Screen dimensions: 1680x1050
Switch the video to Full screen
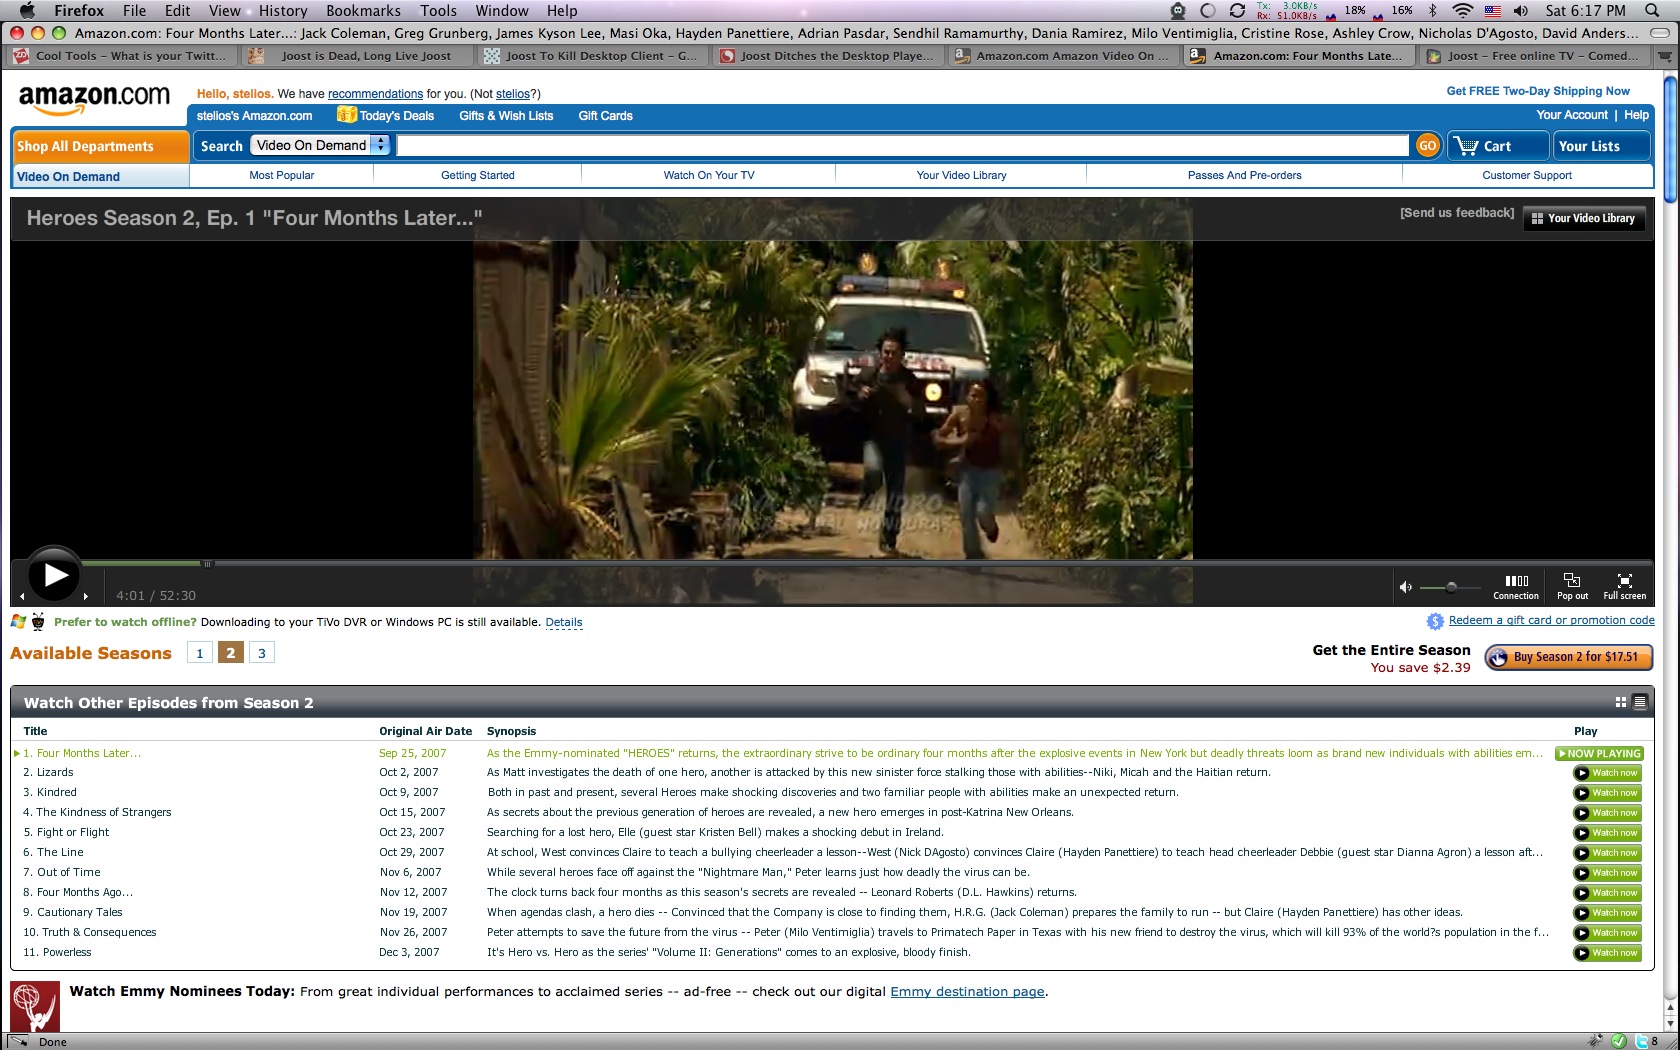[1624, 586]
